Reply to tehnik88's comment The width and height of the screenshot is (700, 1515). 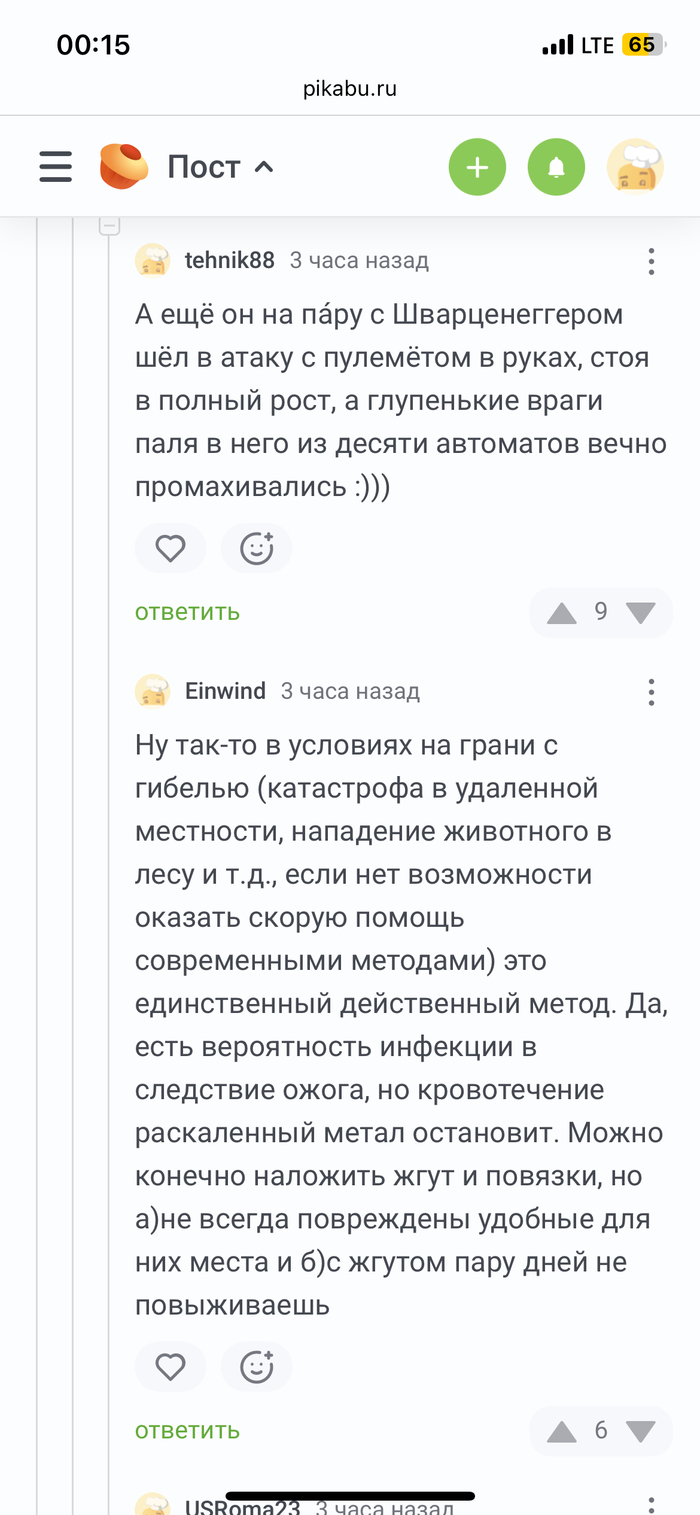[188, 612]
